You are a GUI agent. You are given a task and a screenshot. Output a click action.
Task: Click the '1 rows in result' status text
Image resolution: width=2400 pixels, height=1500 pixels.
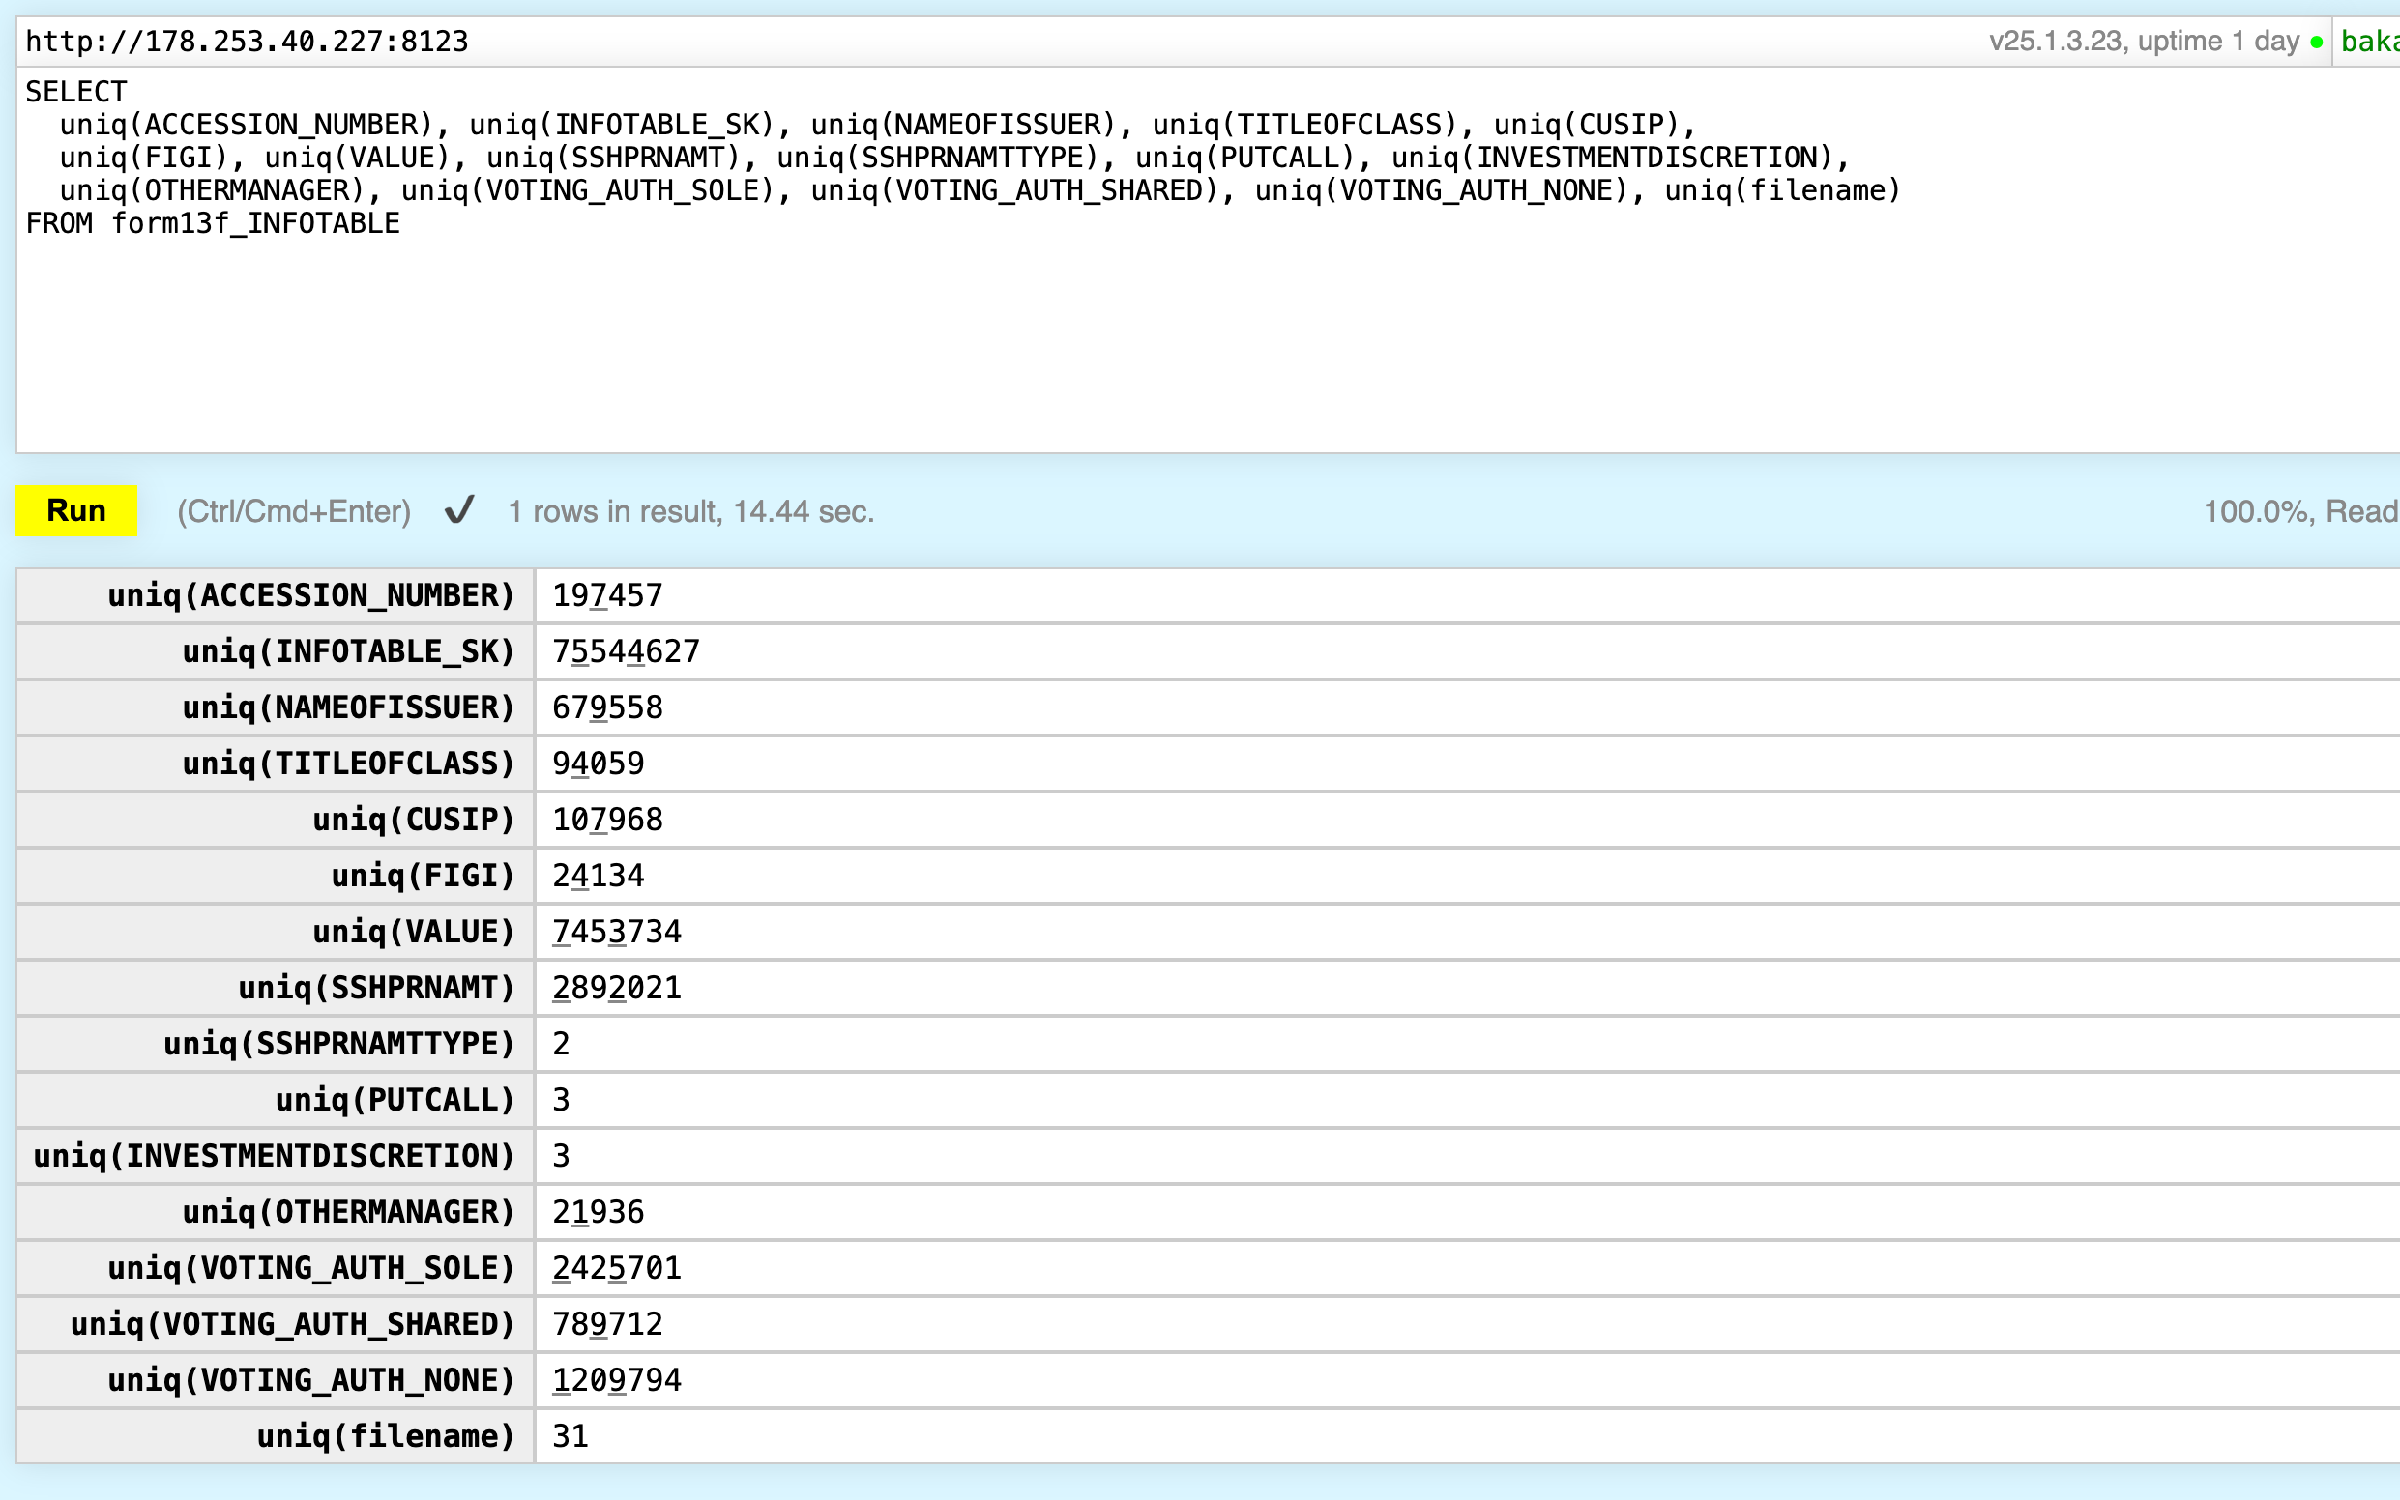pos(691,512)
